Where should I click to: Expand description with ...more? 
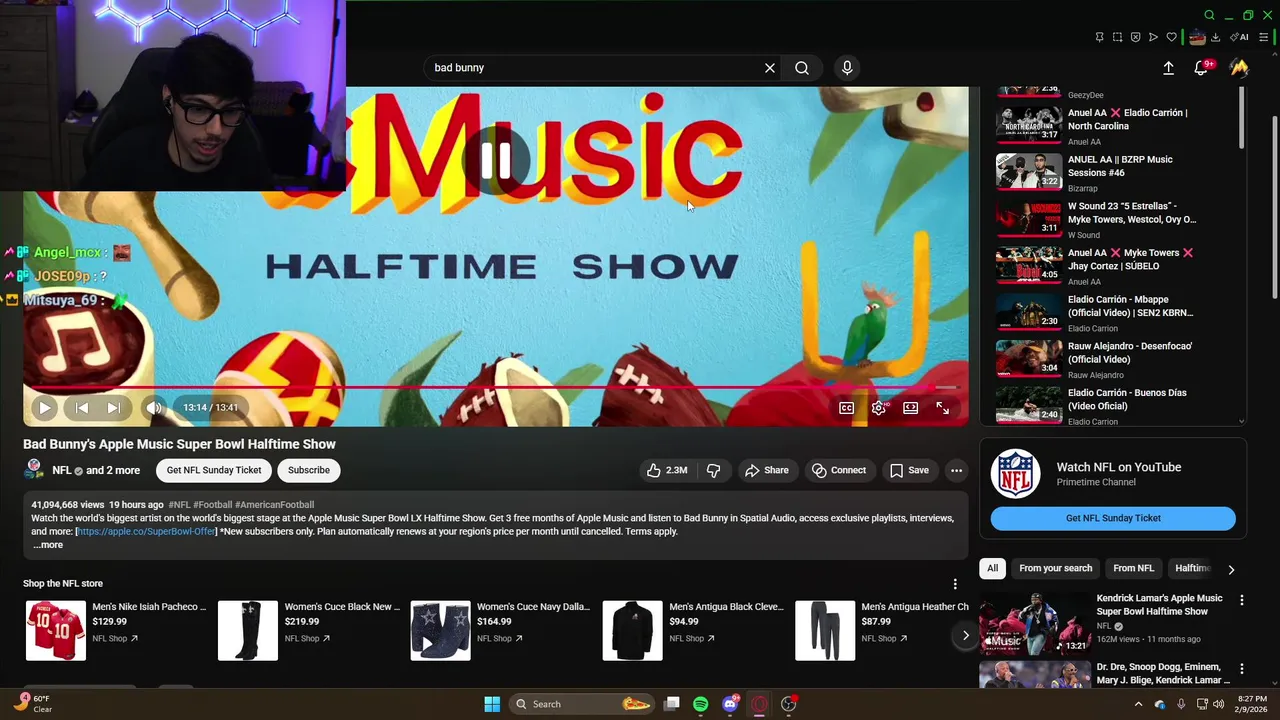[48, 545]
